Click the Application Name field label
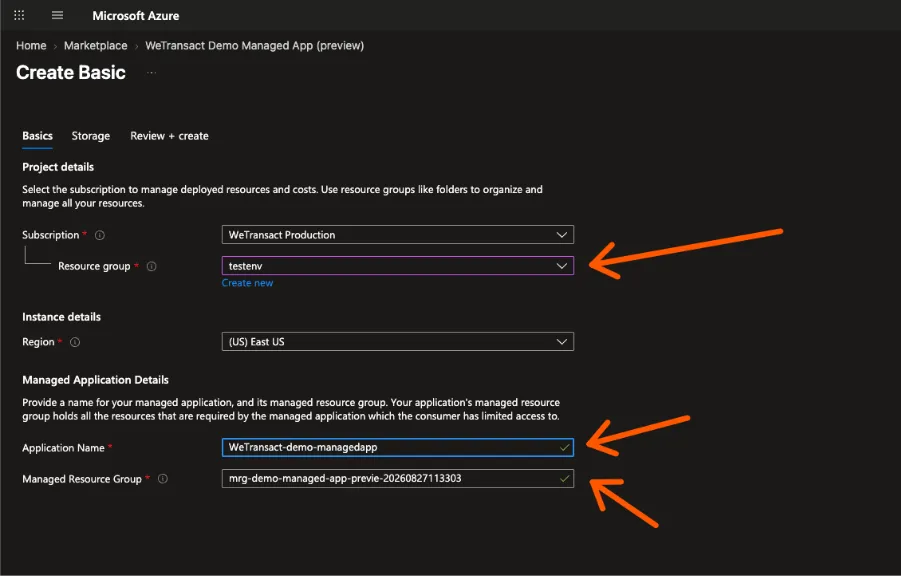The height and width of the screenshot is (576, 901). click(x=63, y=448)
